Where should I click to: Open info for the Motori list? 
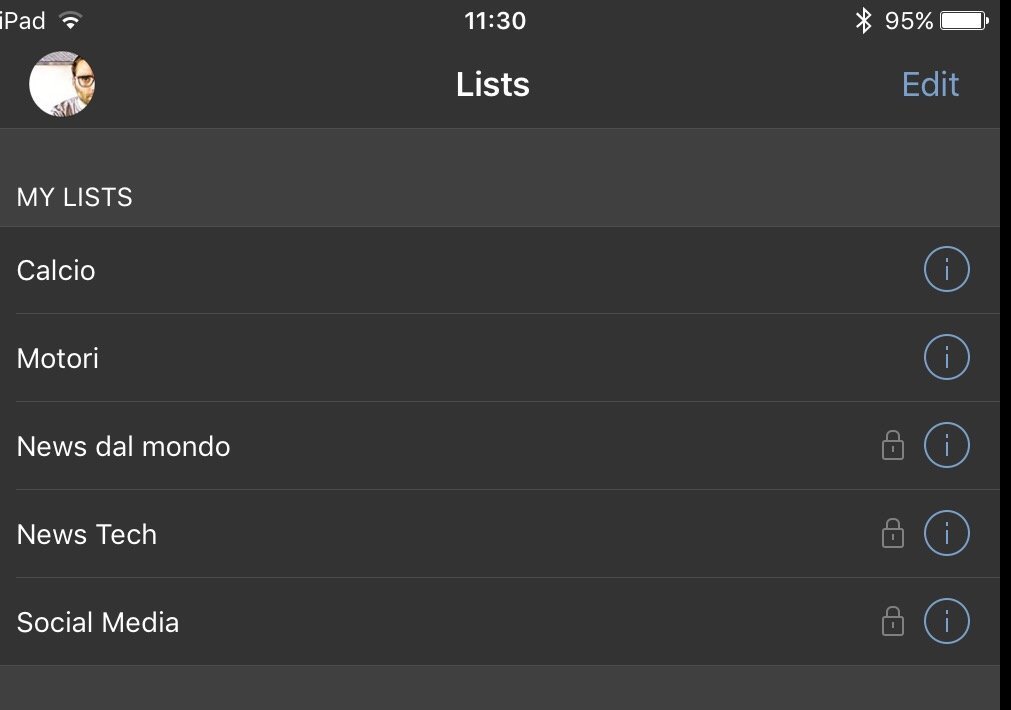click(x=947, y=357)
